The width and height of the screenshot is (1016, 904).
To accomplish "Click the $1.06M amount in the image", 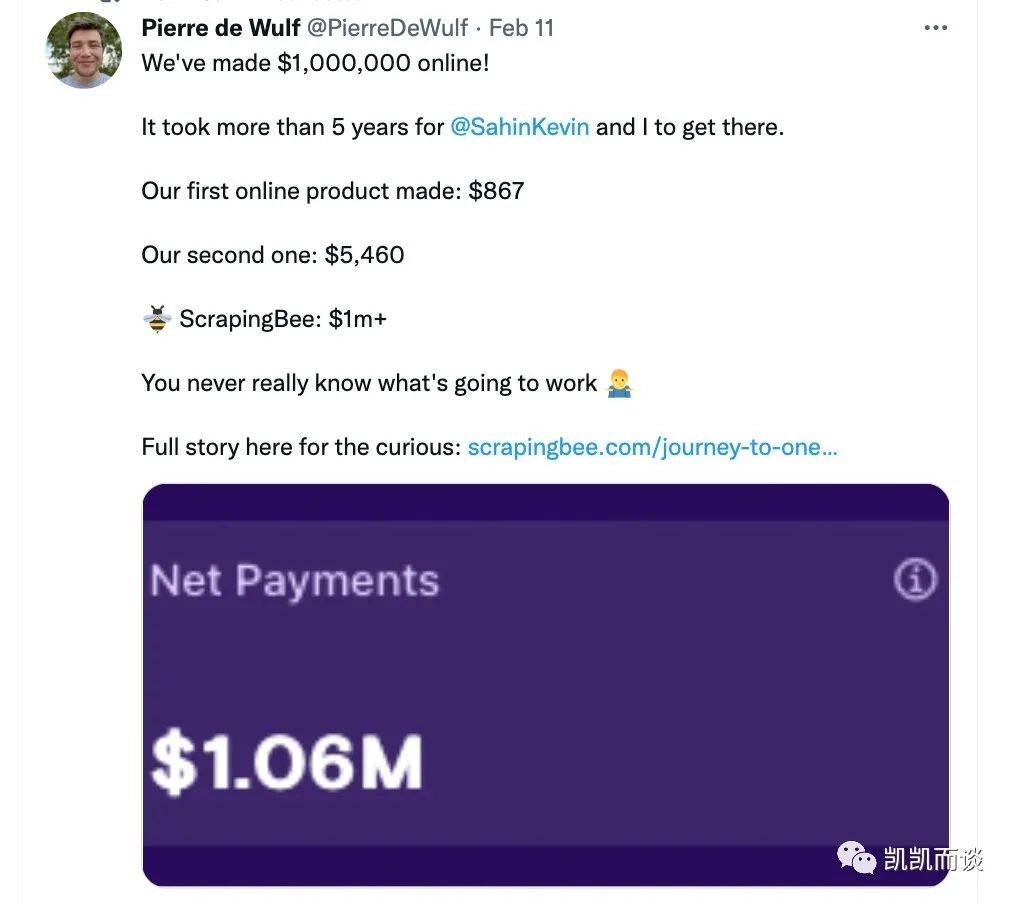I will [x=286, y=764].
